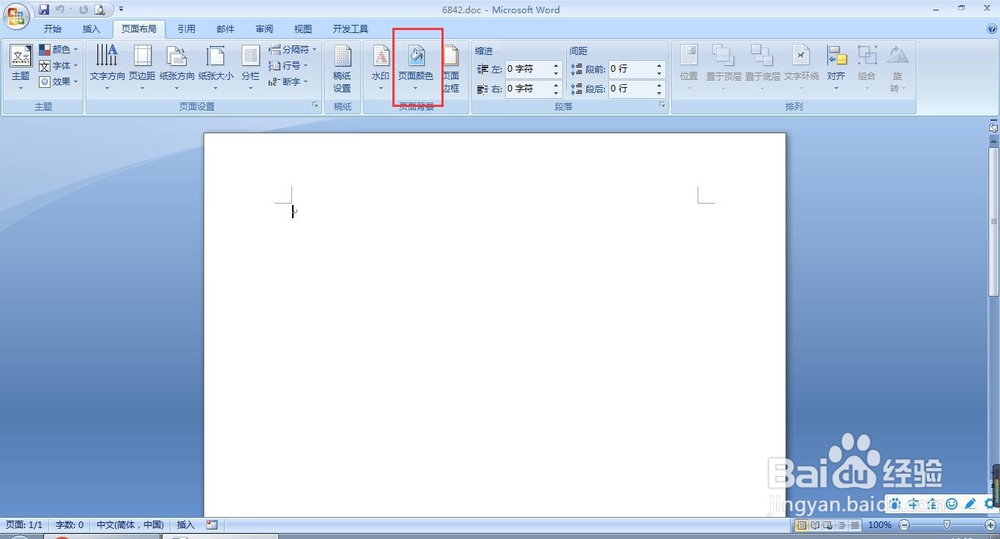Open the 邮件 tab

pos(225,29)
